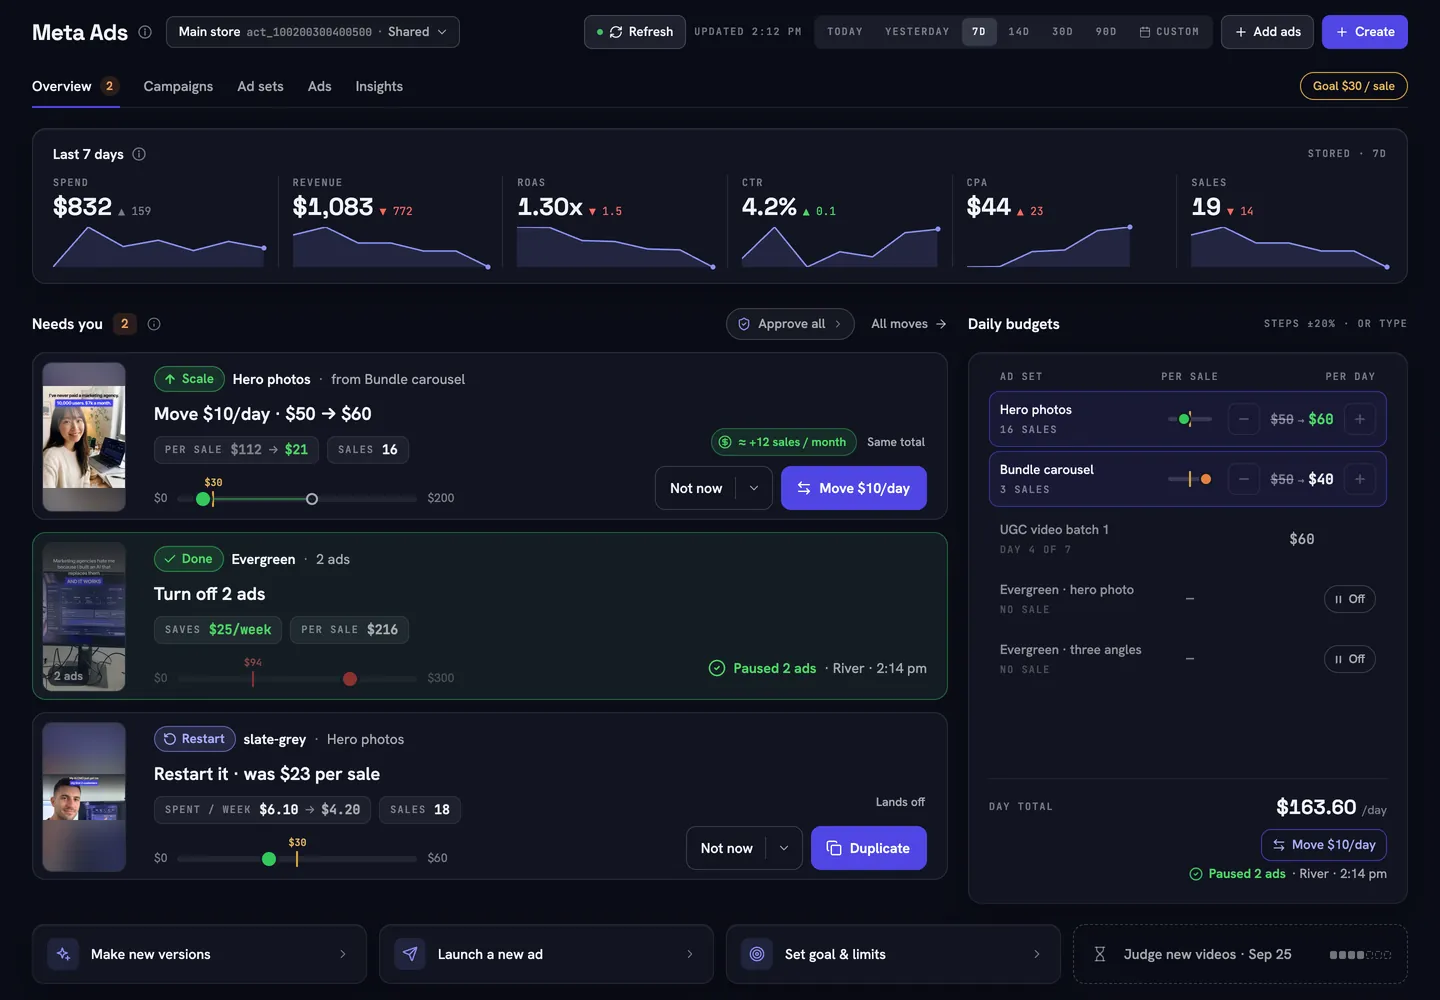This screenshot has width=1440, height=1000.
Task: Switch to the Campaigns tab
Action: (178, 86)
